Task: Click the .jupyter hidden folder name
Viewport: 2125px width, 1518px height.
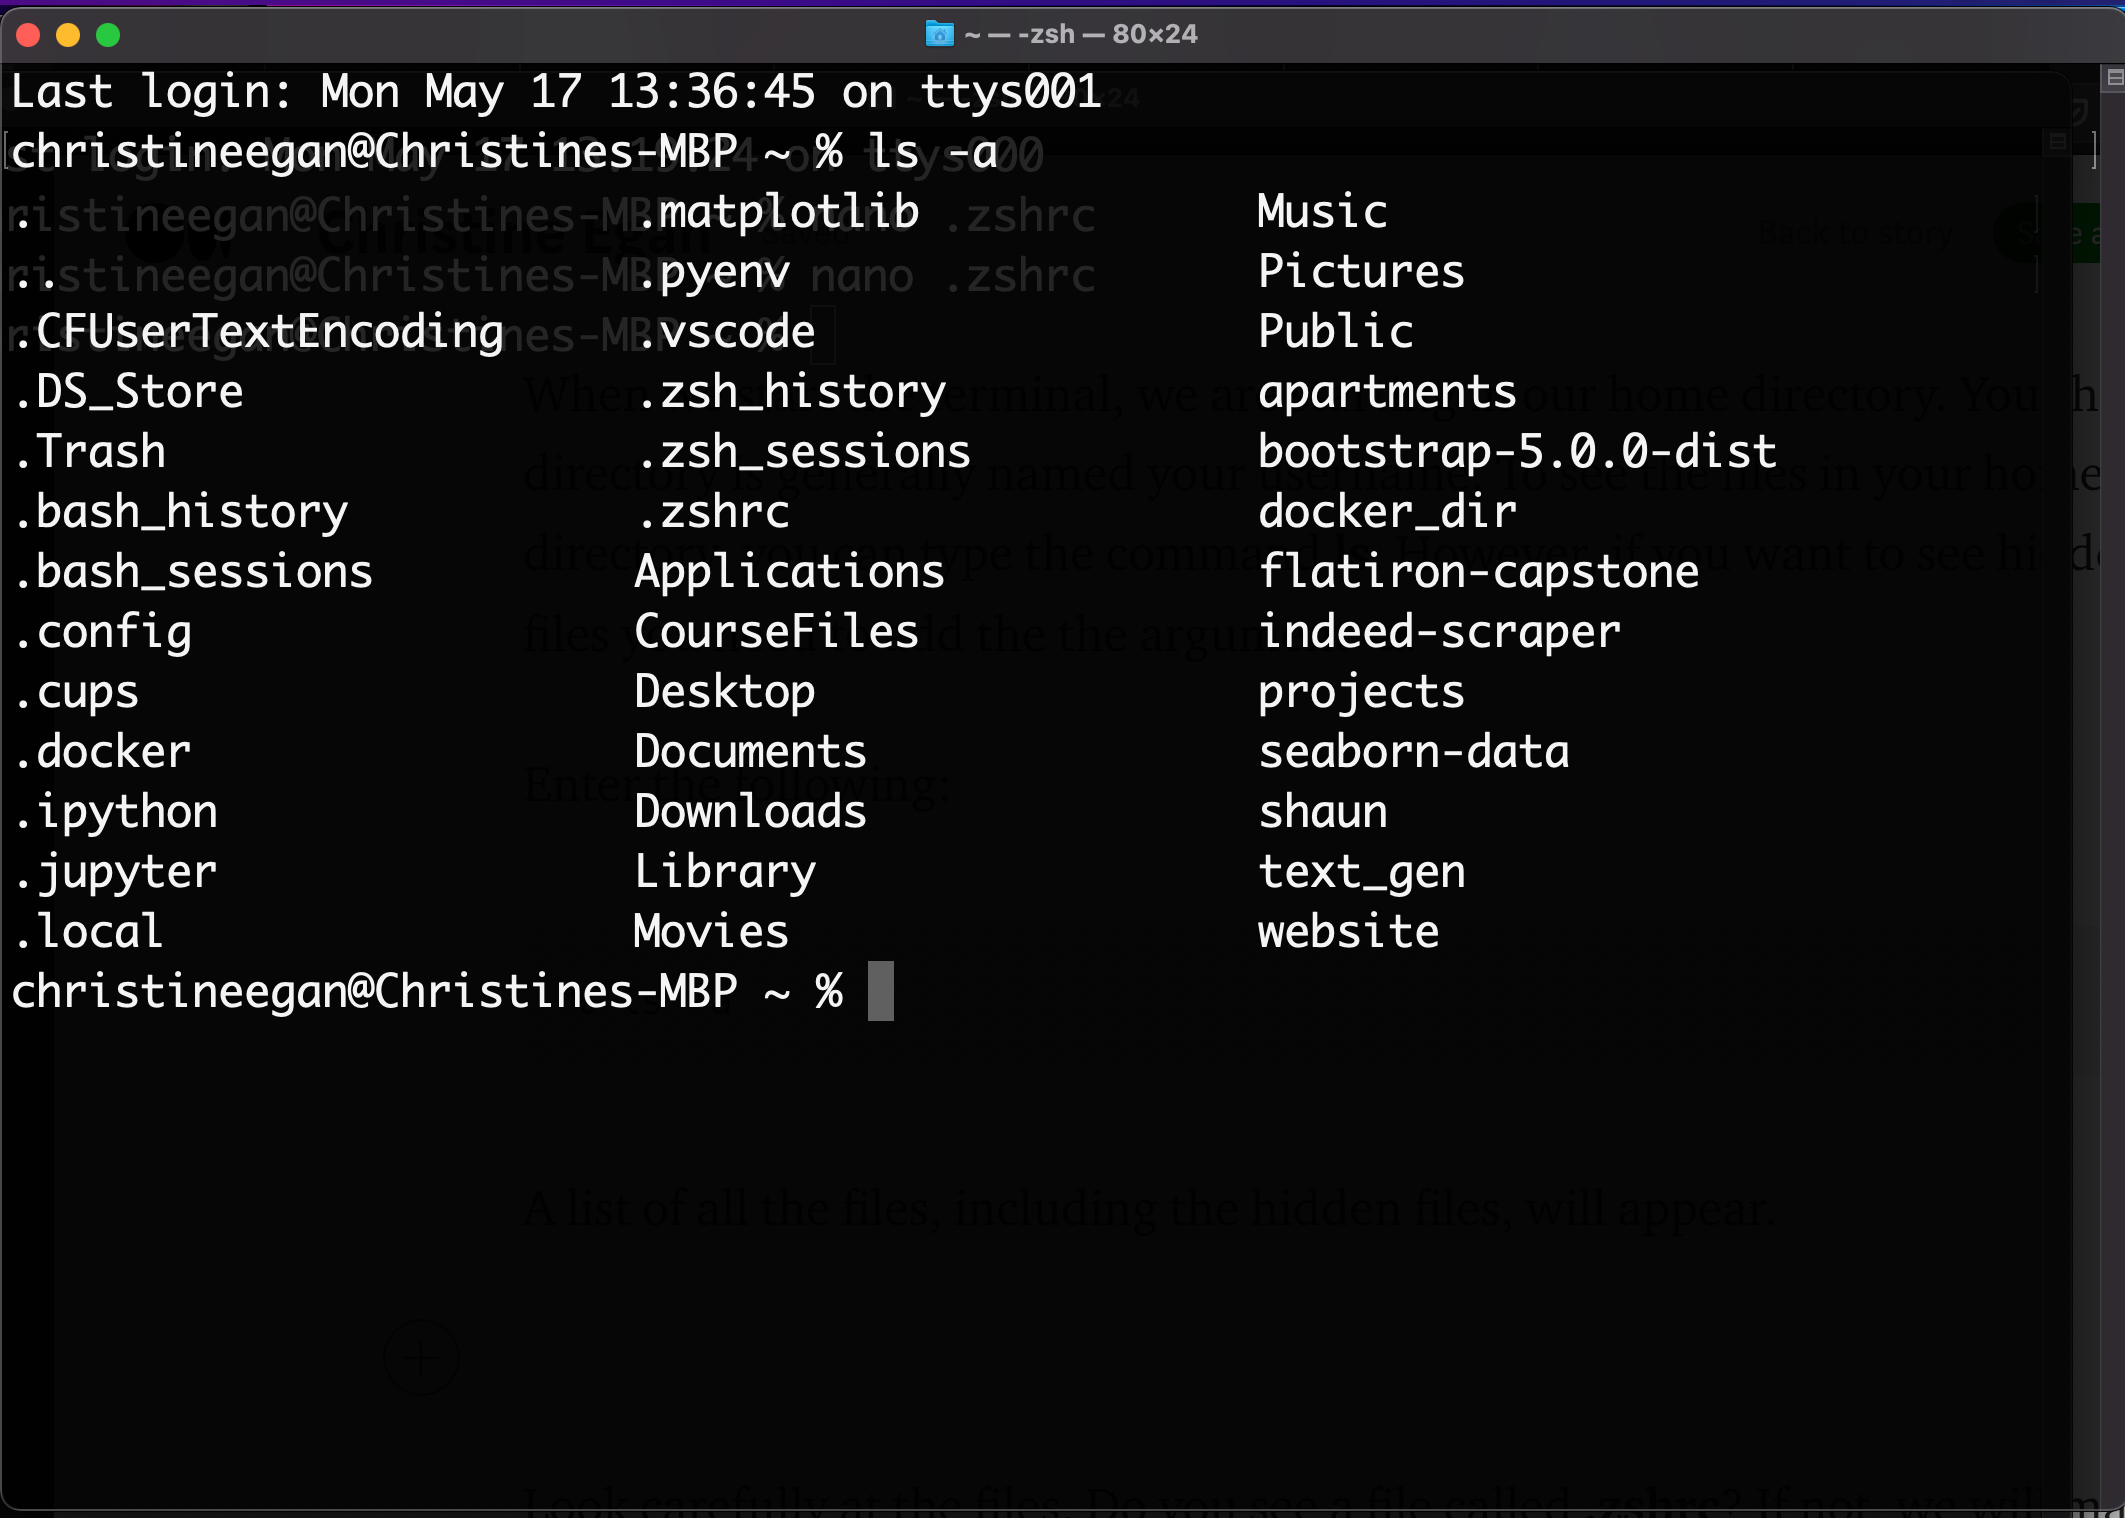Action: [x=115, y=872]
